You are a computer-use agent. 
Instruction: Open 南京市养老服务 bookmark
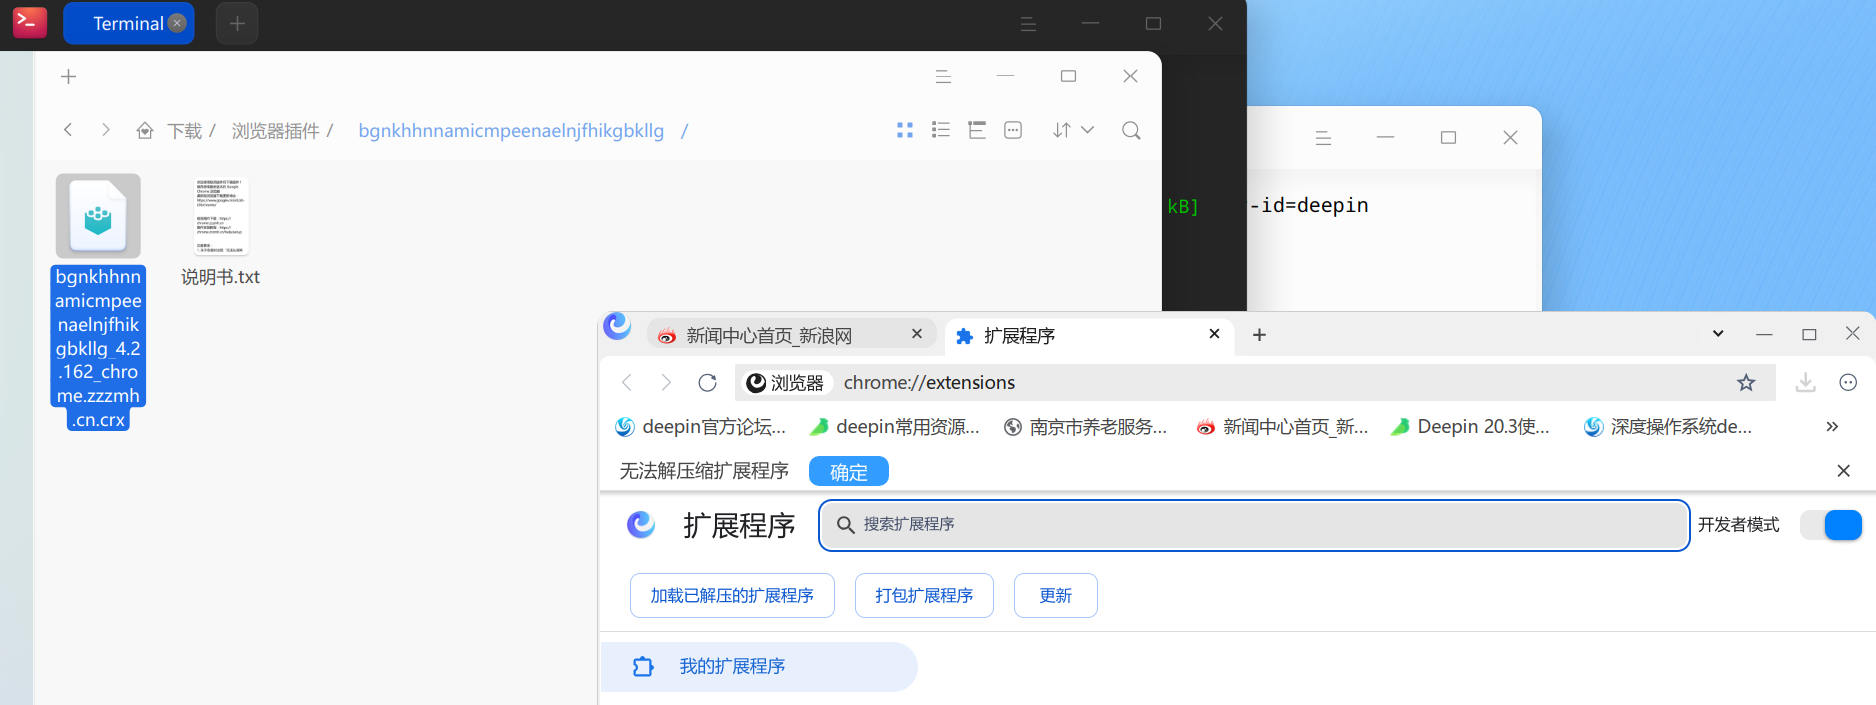[1085, 427]
